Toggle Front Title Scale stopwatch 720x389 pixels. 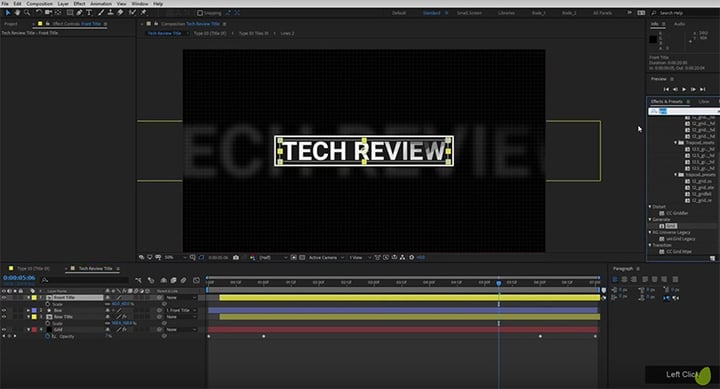48,304
